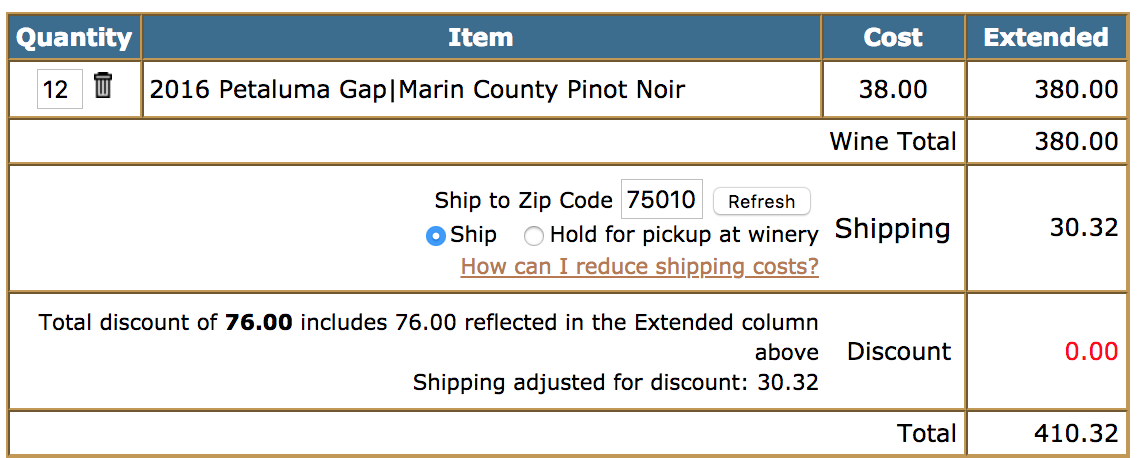Click the Quantity column header

pos(74,37)
